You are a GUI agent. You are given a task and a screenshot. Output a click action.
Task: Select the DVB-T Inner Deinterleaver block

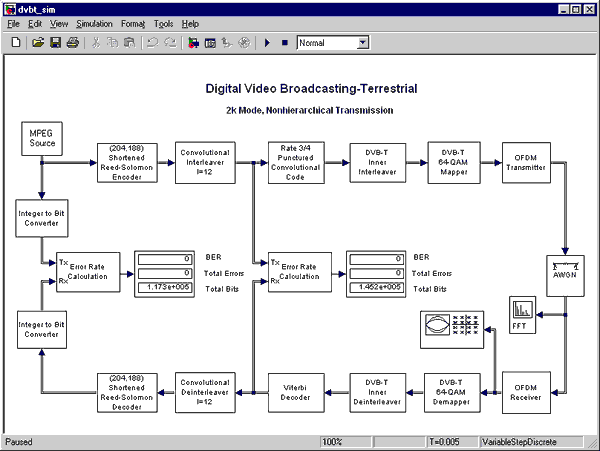click(x=377, y=392)
